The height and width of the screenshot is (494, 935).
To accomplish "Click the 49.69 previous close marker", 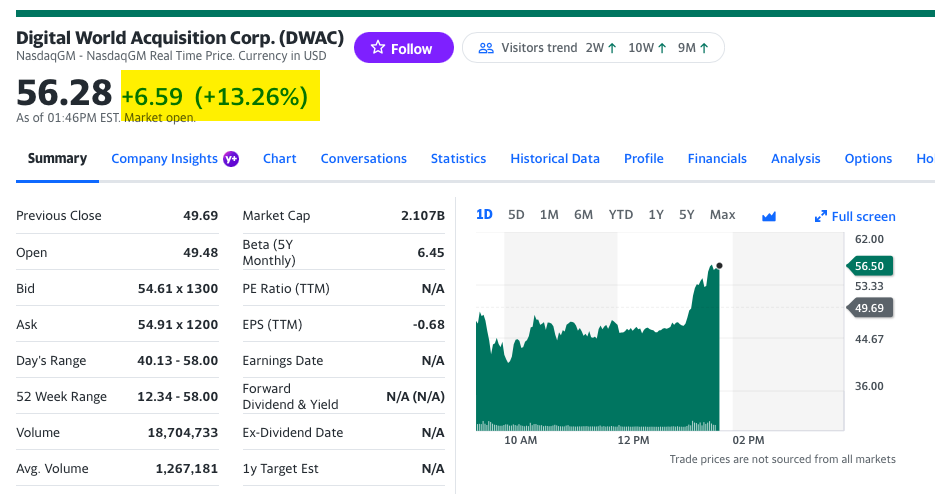I will [x=869, y=308].
